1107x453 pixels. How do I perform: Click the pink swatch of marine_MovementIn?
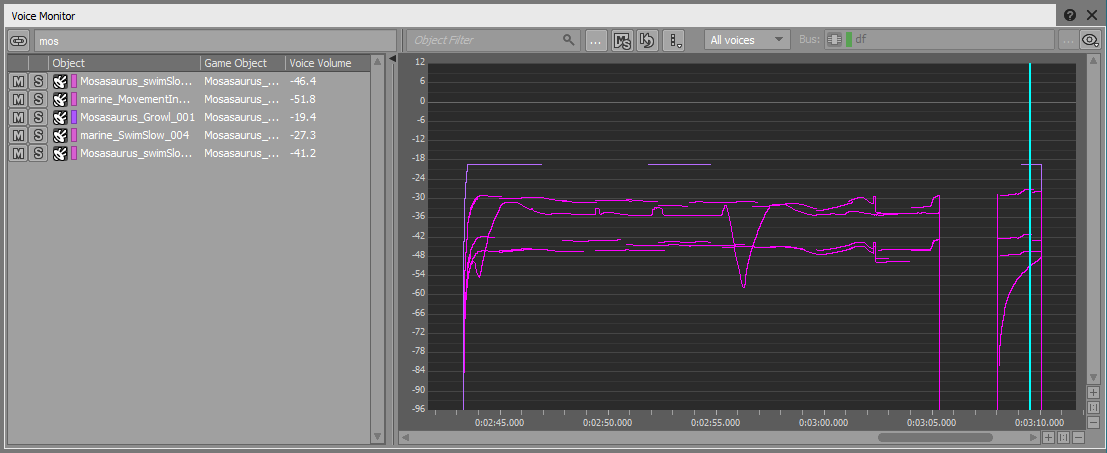[74, 99]
